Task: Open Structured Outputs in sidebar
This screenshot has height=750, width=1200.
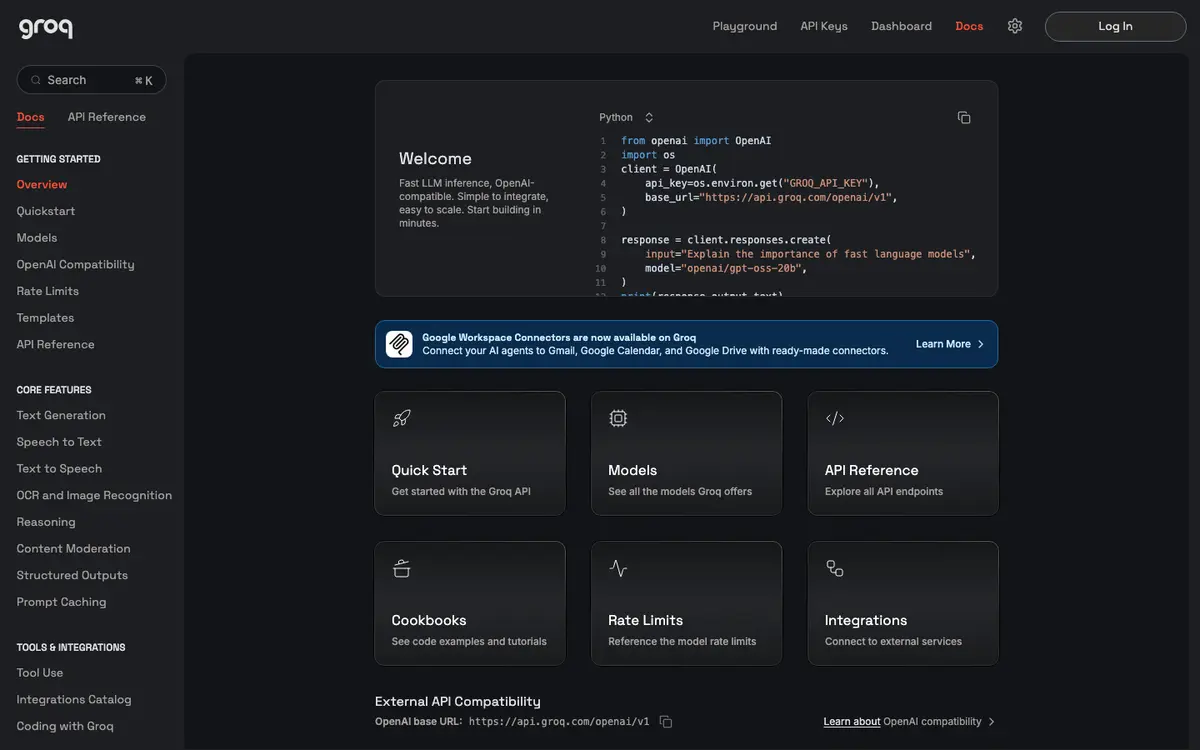Action: coord(72,575)
